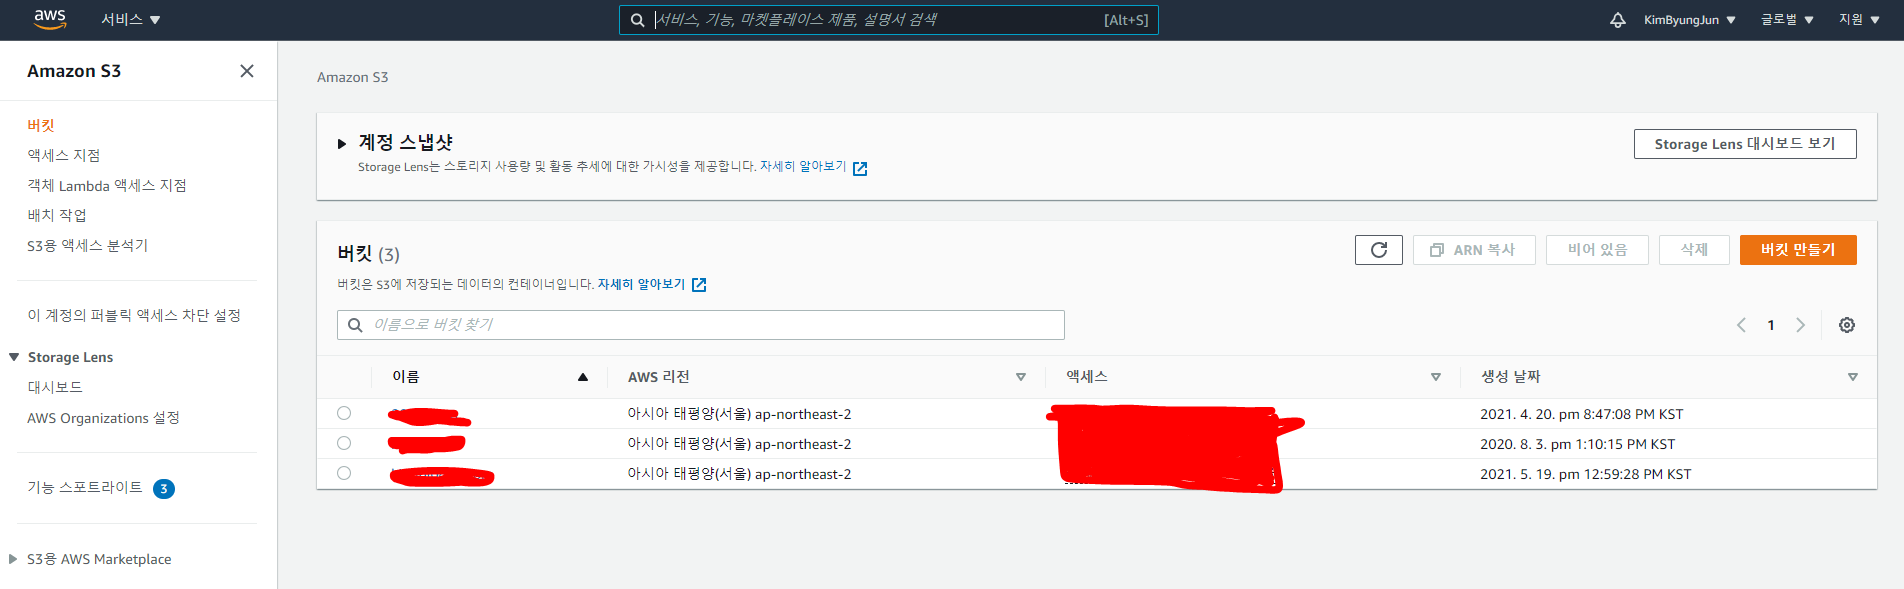Open 이 계정의 퍼블릭 액세스 차단 설정
The height and width of the screenshot is (589, 1904).
coord(134,315)
